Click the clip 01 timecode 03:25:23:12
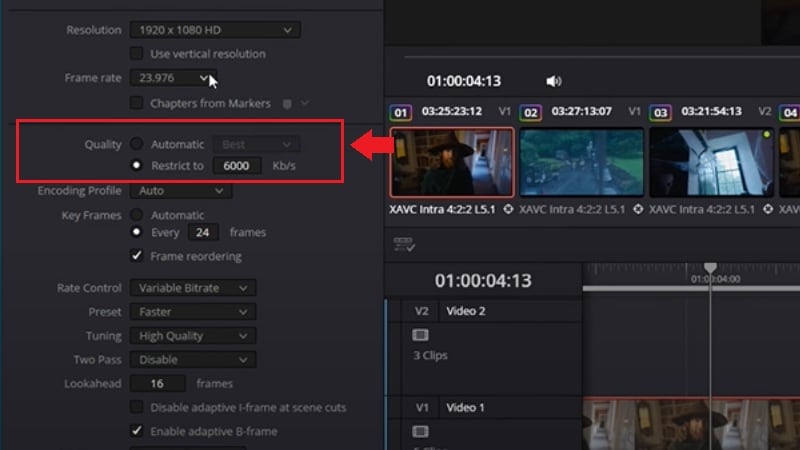This screenshot has height=450, width=800. pos(452,111)
